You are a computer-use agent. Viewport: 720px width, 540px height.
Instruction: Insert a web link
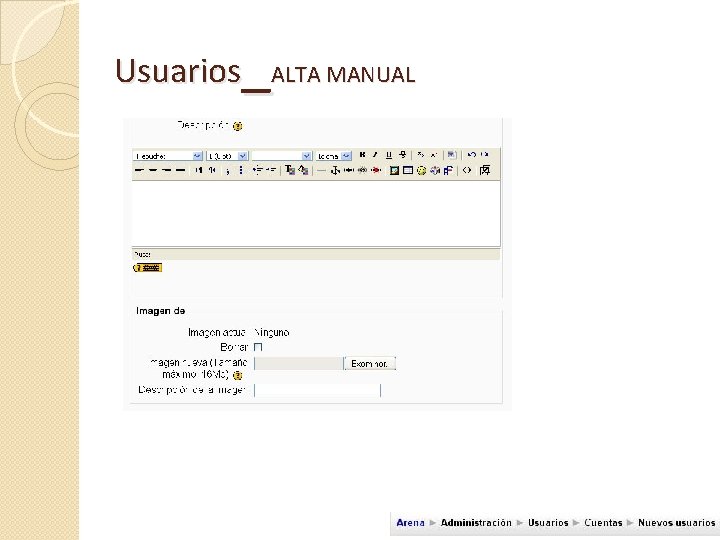click(x=349, y=170)
